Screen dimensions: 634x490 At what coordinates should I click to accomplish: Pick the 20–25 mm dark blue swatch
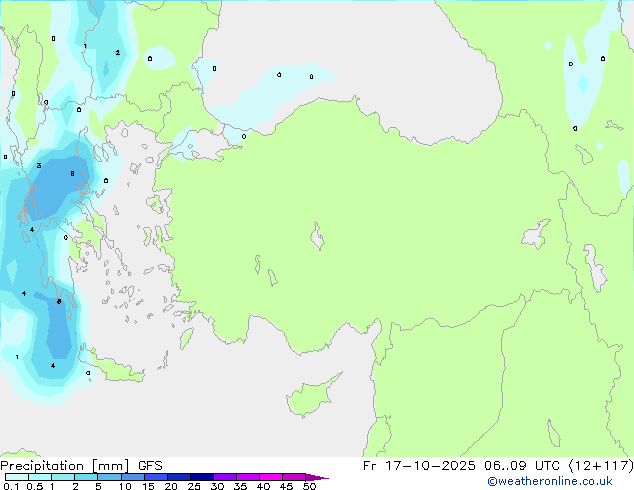(178, 477)
